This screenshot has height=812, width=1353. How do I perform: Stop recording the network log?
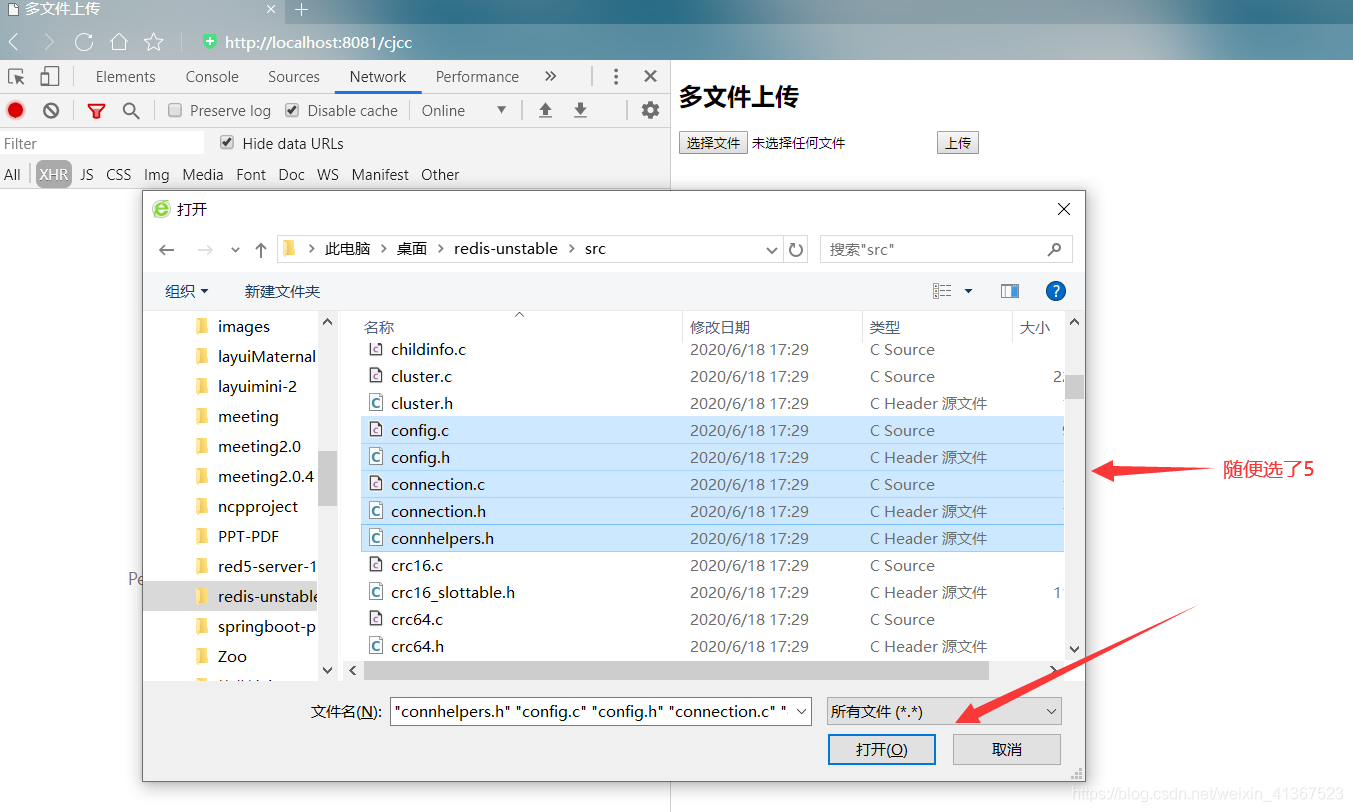point(13,110)
